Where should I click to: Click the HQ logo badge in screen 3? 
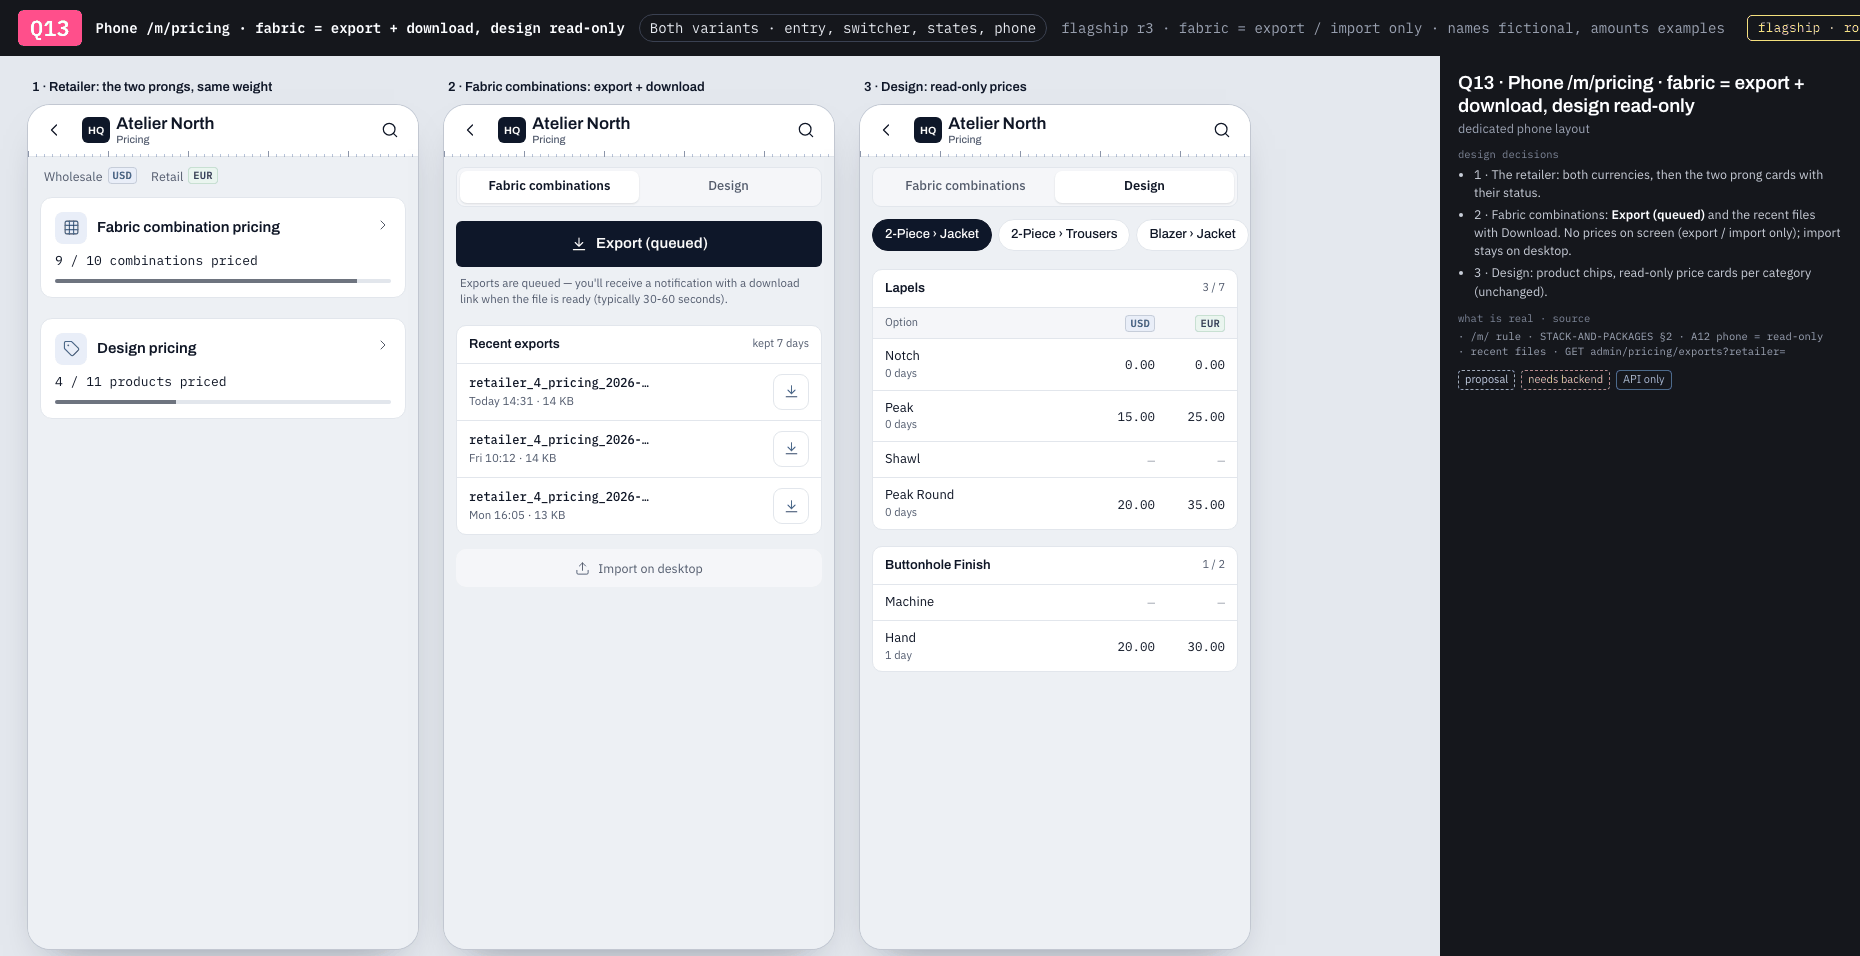pyautogui.click(x=928, y=130)
